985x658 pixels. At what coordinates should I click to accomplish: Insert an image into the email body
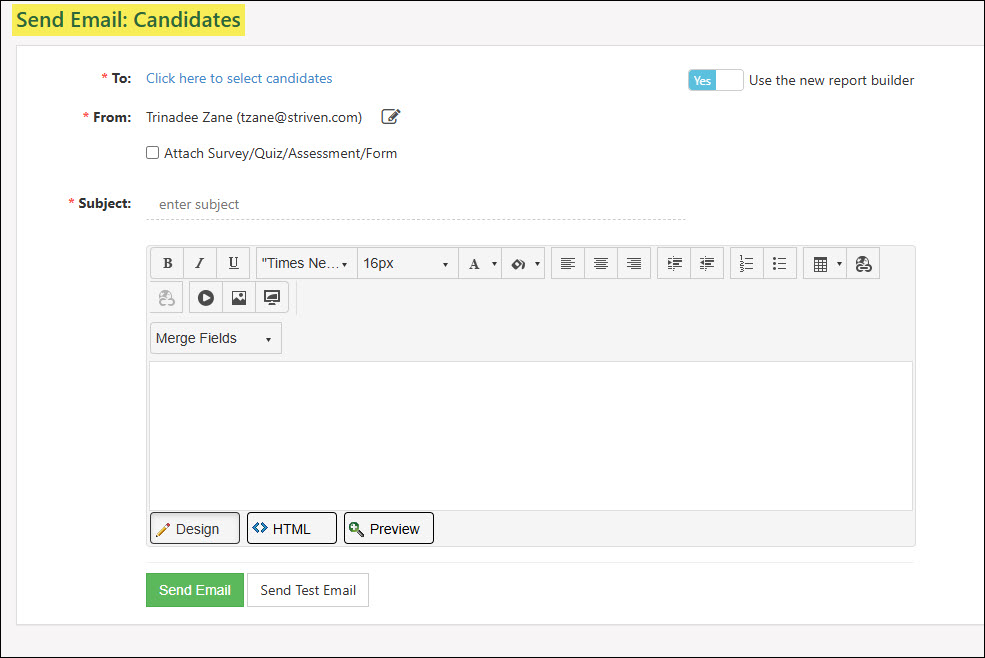coord(238,297)
